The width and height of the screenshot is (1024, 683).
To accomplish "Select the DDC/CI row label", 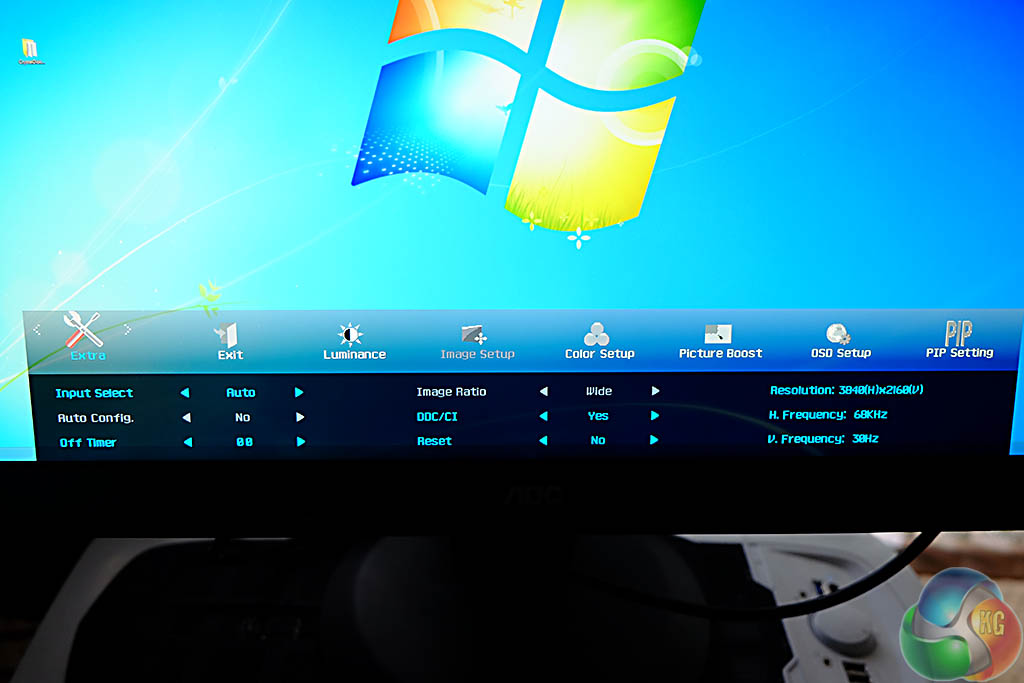I will click(437, 417).
